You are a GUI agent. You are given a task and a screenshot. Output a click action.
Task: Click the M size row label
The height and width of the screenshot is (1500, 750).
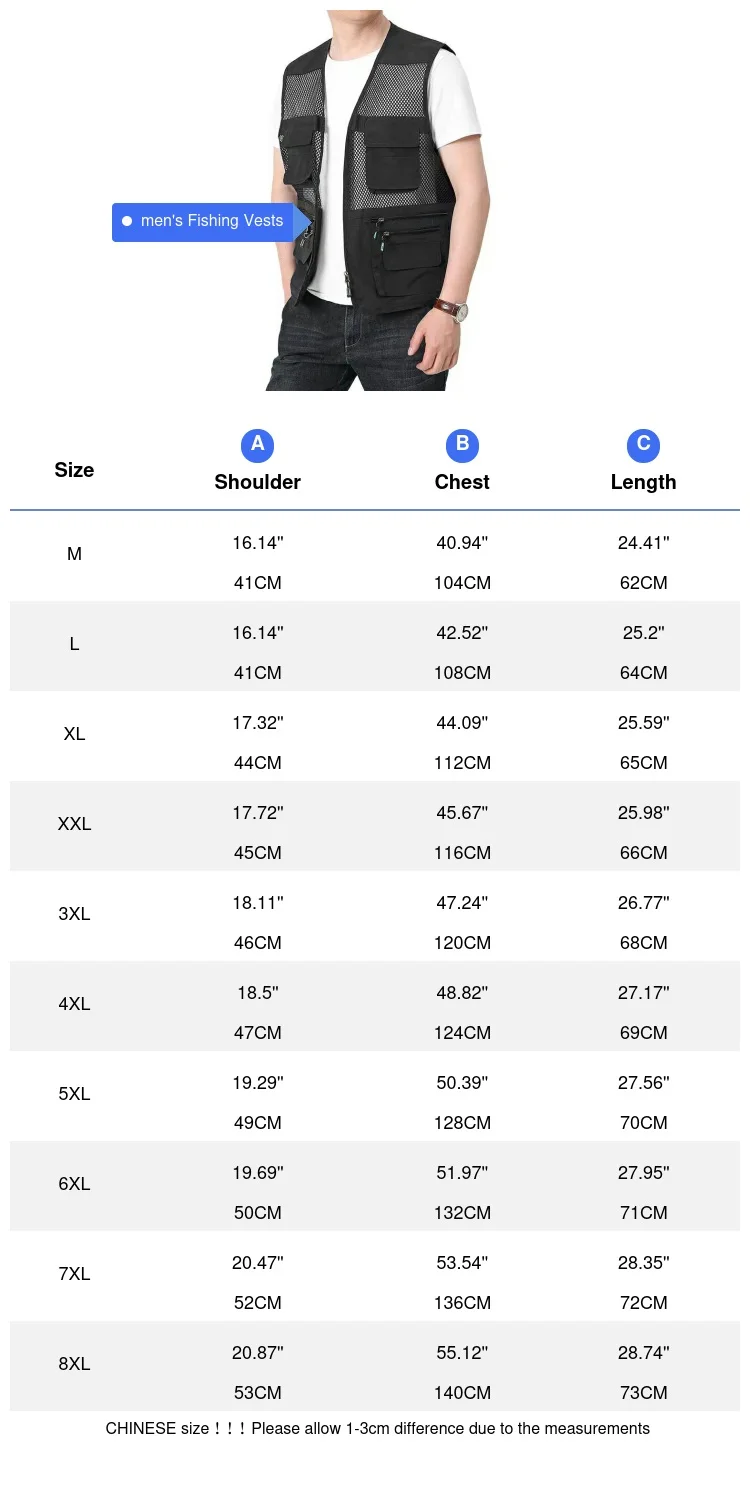74,554
